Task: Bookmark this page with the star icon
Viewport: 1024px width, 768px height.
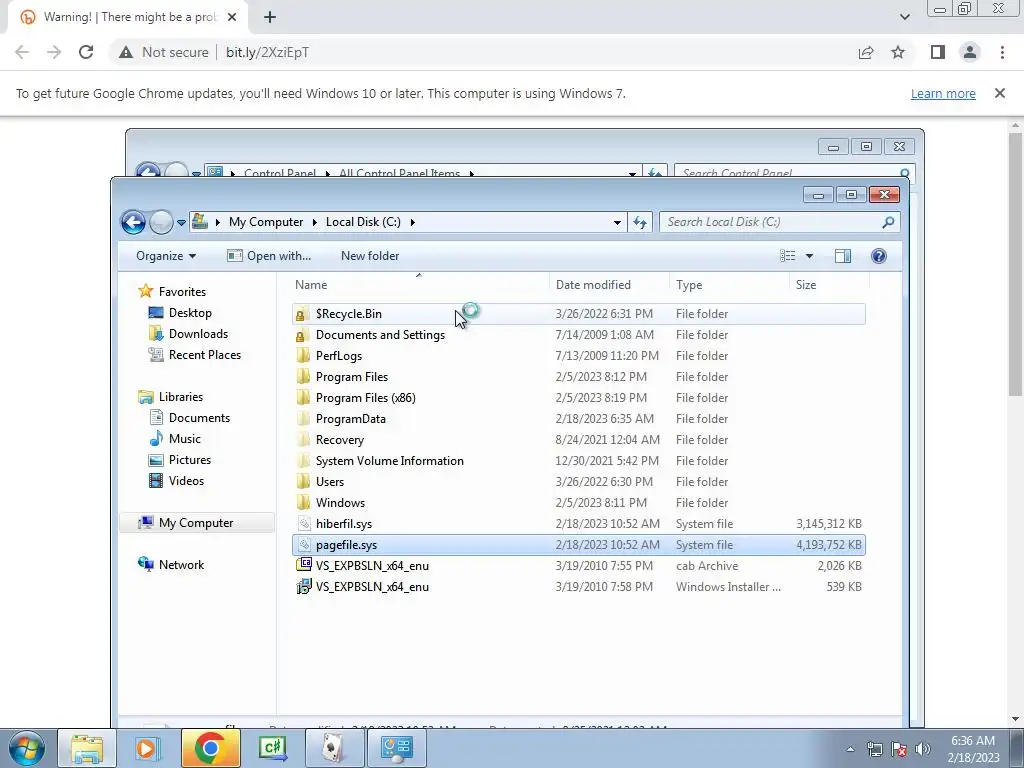Action: [x=898, y=52]
